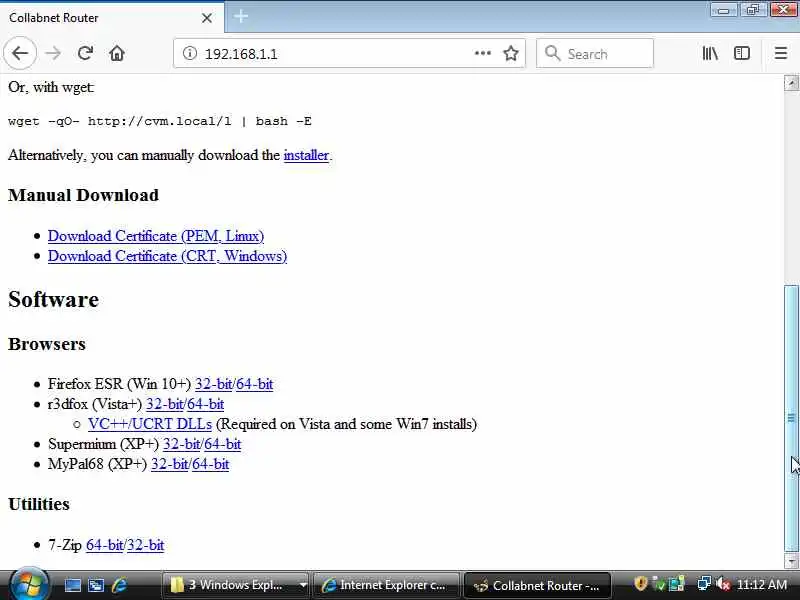Click the vertical scrollbar thumb

point(791,418)
